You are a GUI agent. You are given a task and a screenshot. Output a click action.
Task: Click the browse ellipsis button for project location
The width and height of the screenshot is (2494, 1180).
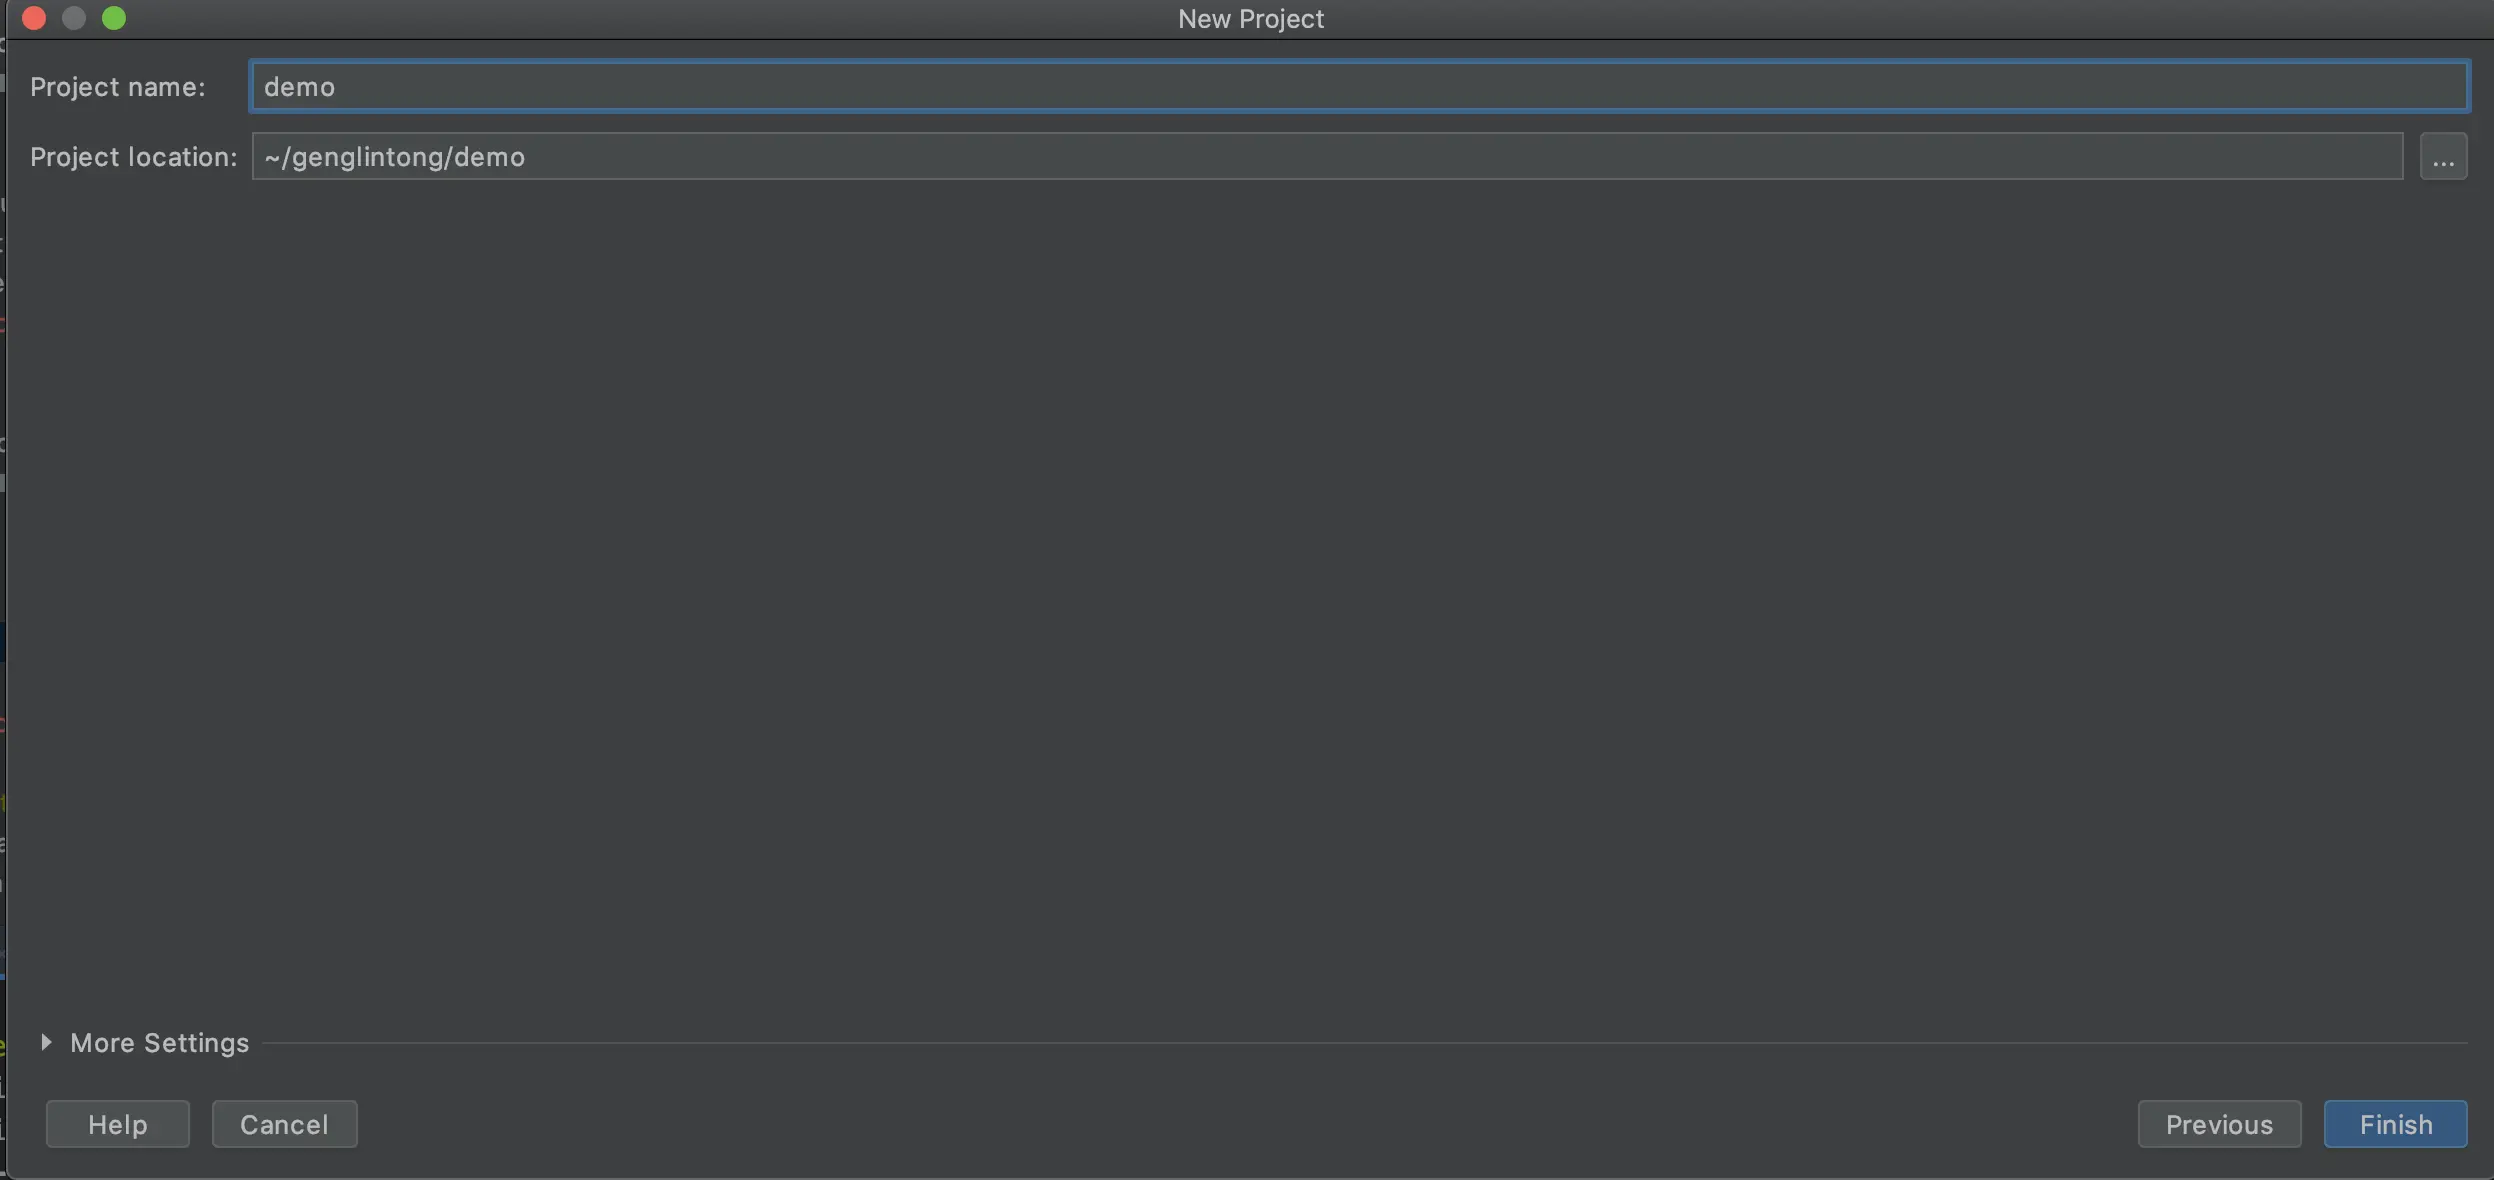coord(2442,157)
